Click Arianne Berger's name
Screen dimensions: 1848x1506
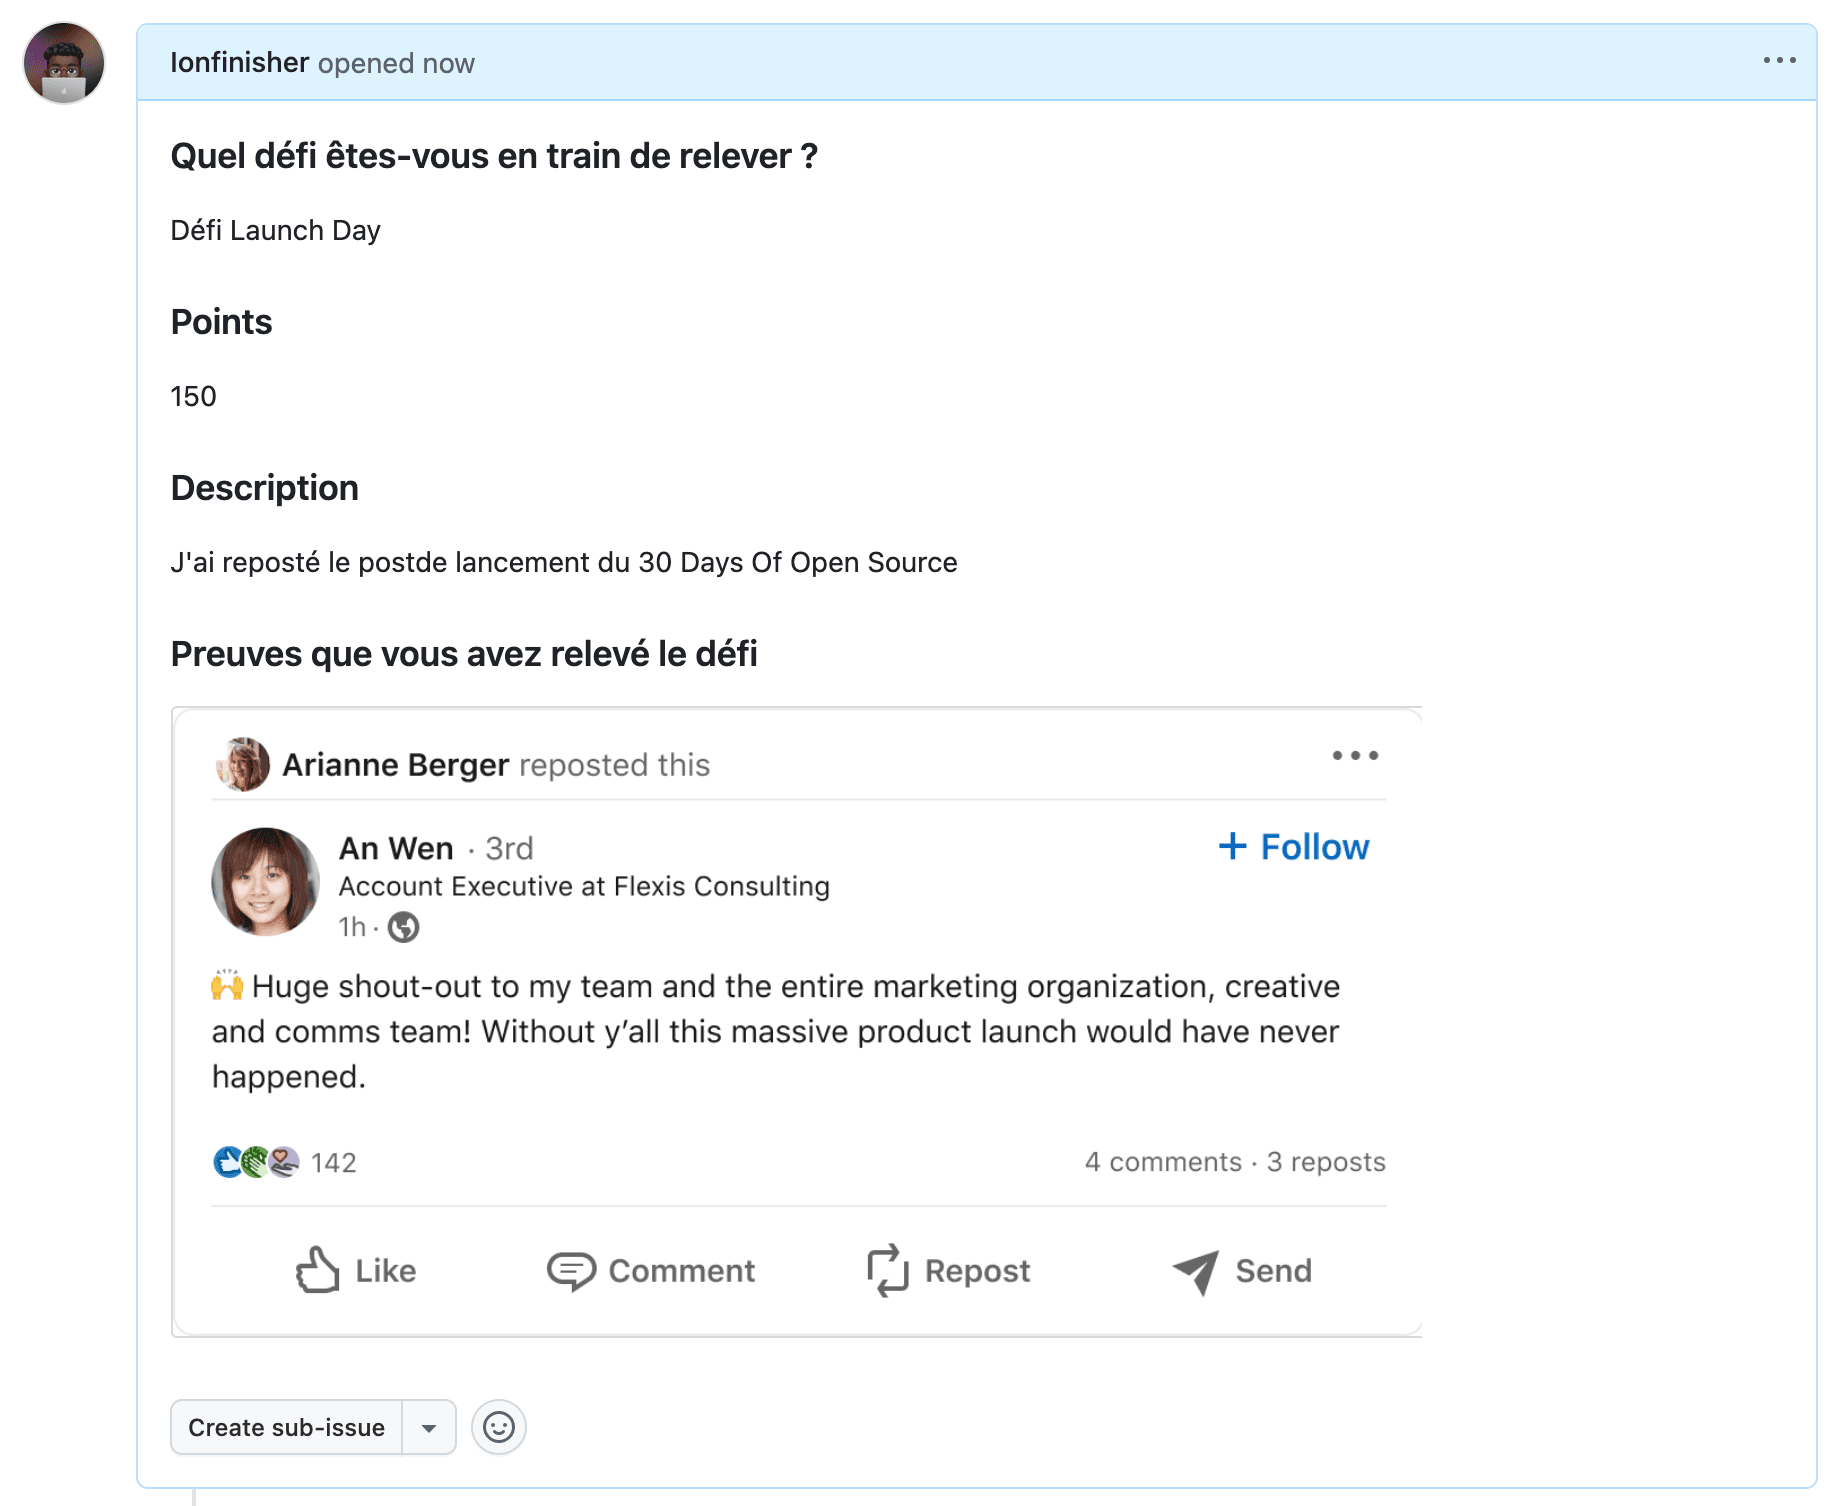[395, 765]
